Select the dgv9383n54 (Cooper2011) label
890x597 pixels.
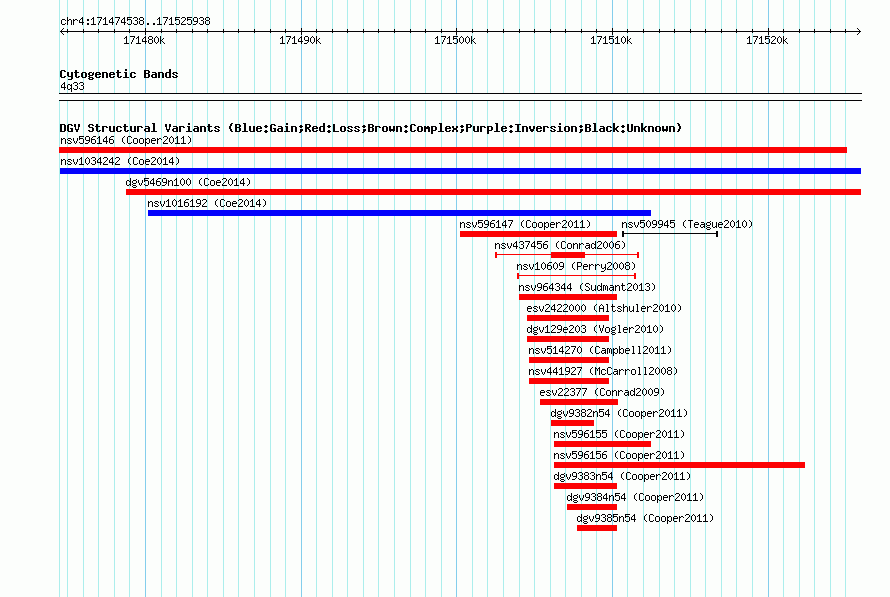click(x=622, y=476)
